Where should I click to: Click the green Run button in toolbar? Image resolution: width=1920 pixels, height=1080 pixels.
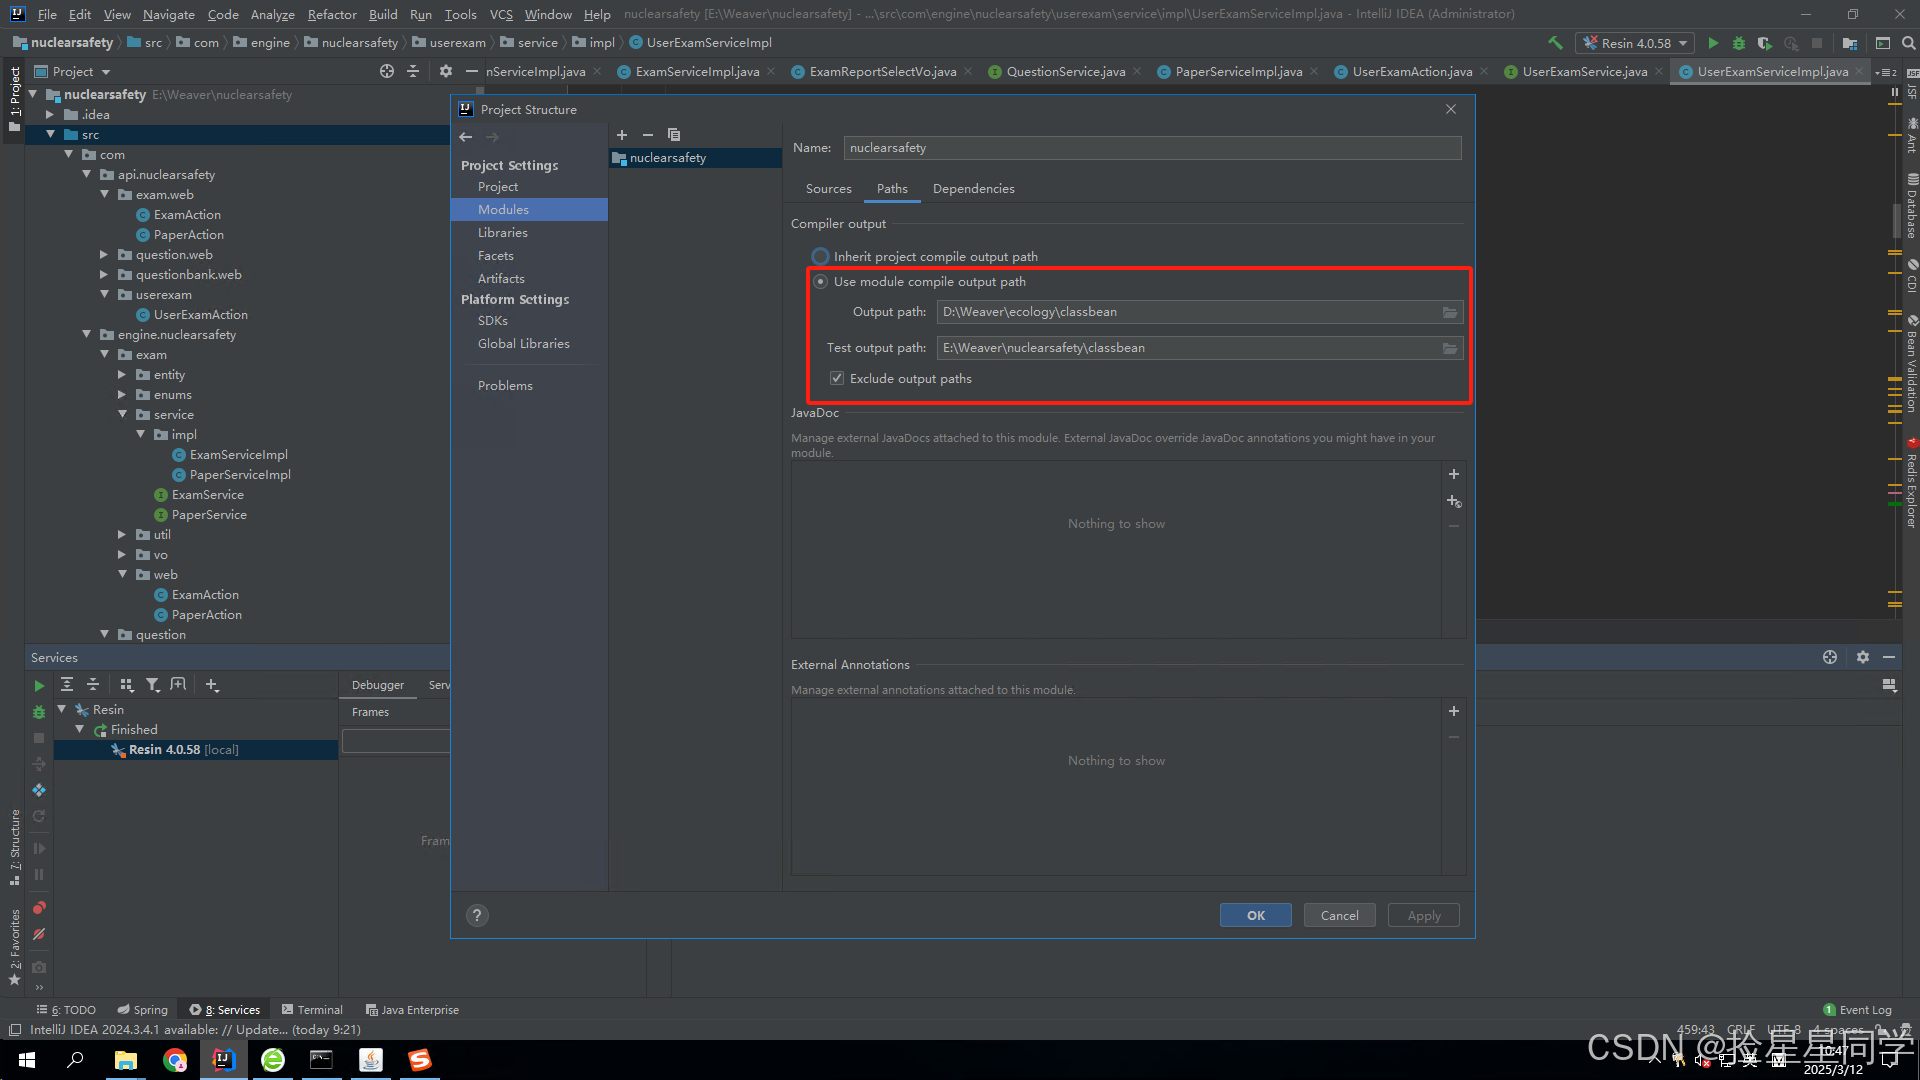coord(1713,43)
